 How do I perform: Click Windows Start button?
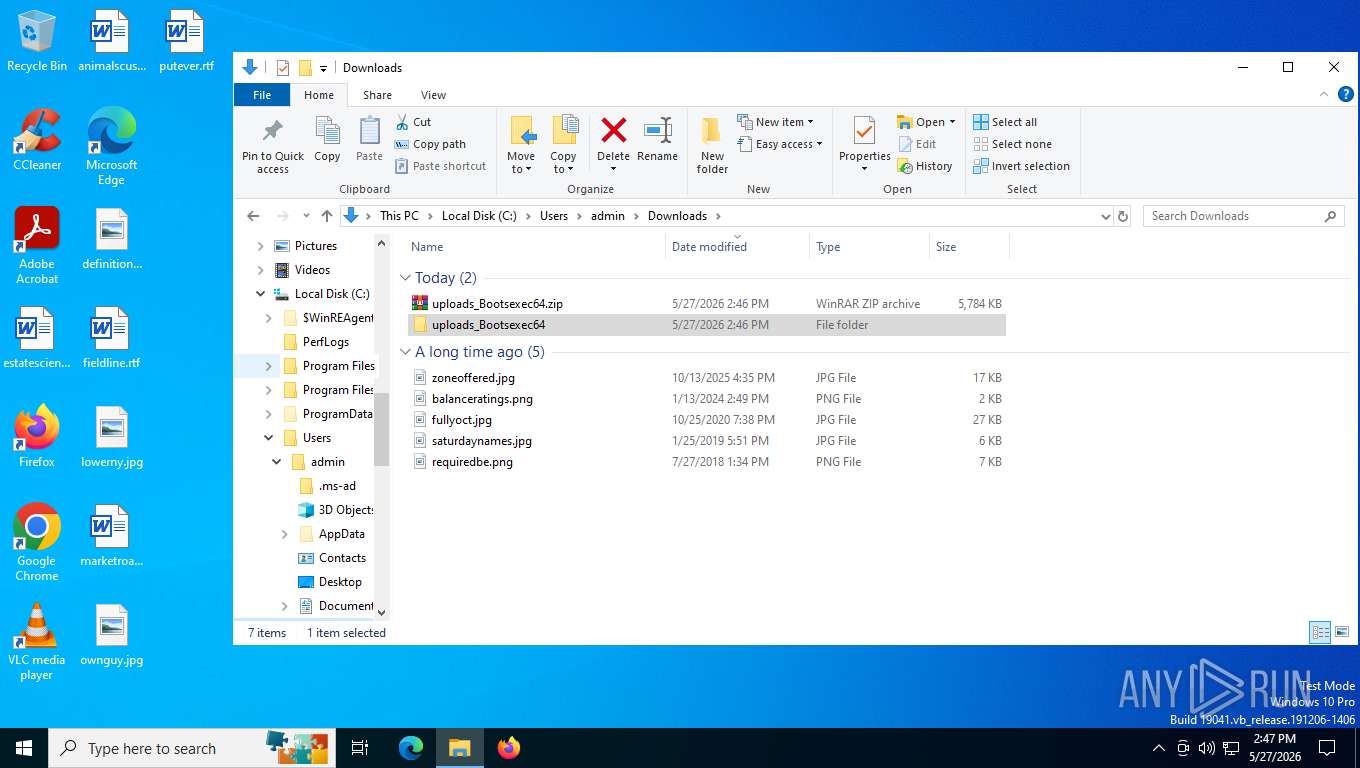24,748
